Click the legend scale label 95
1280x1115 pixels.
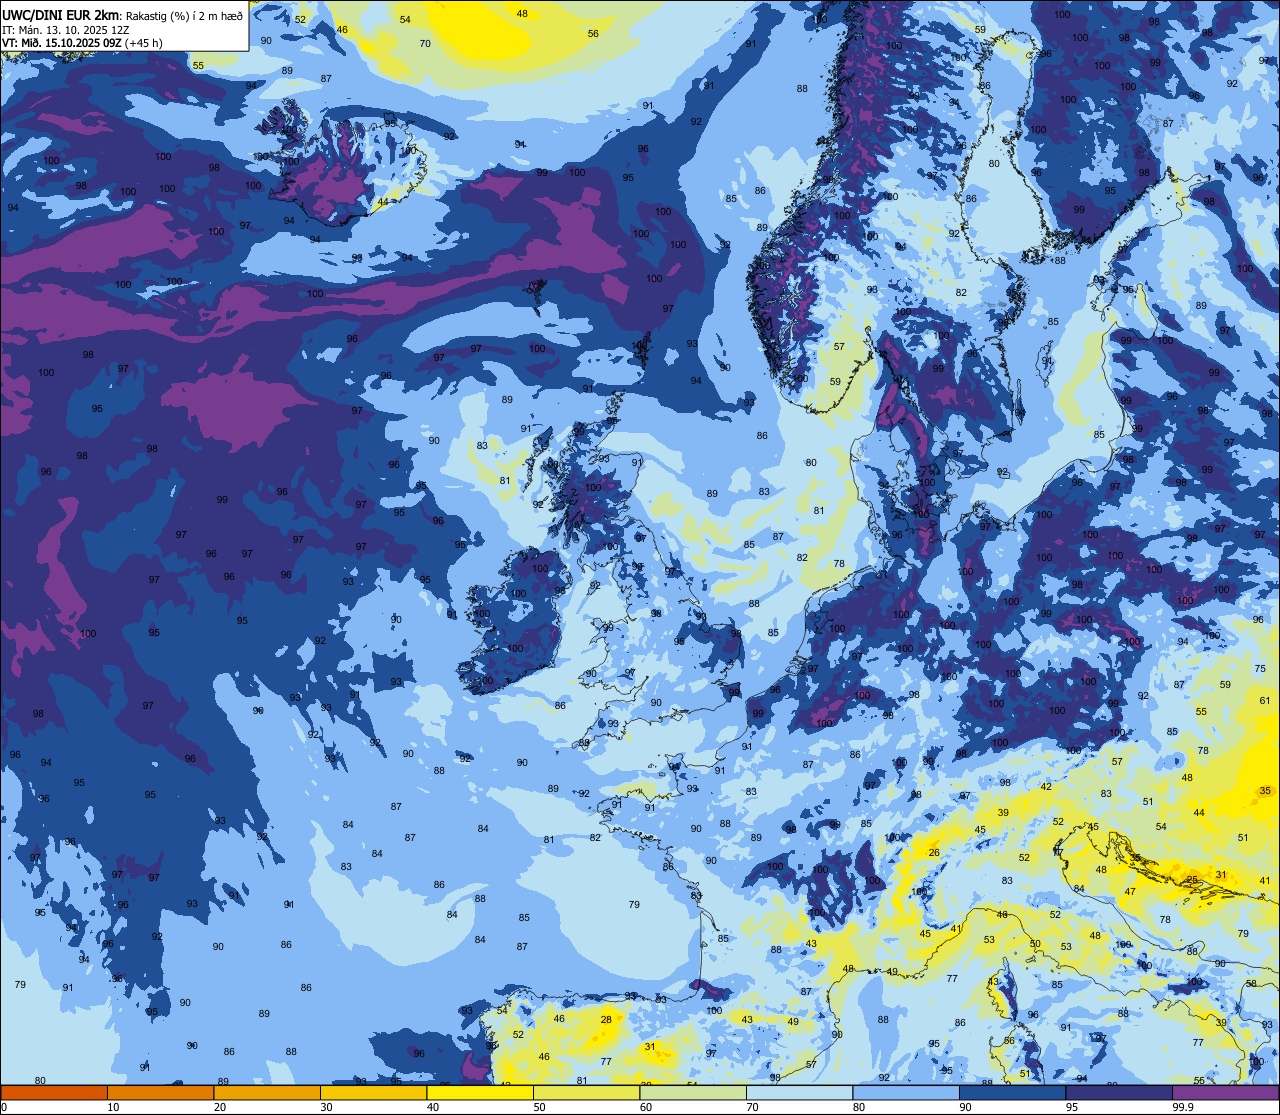1072,1107
